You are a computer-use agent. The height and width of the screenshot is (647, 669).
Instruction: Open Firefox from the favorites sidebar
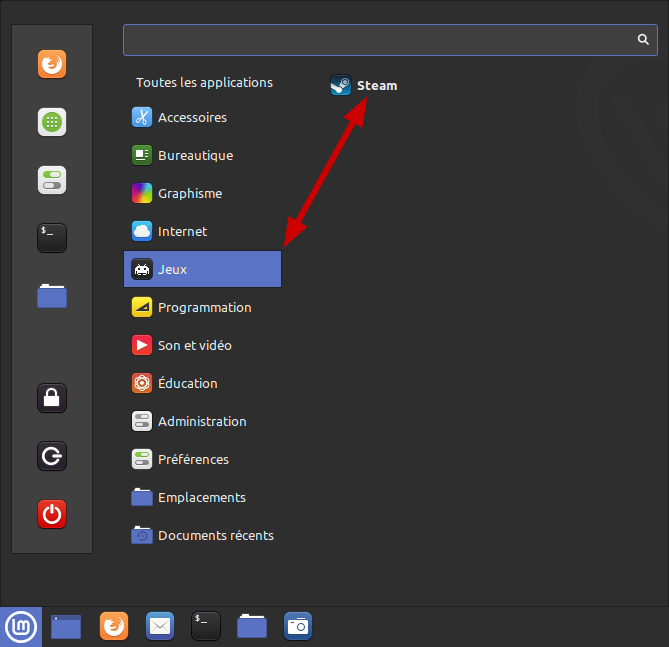(x=52, y=65)
